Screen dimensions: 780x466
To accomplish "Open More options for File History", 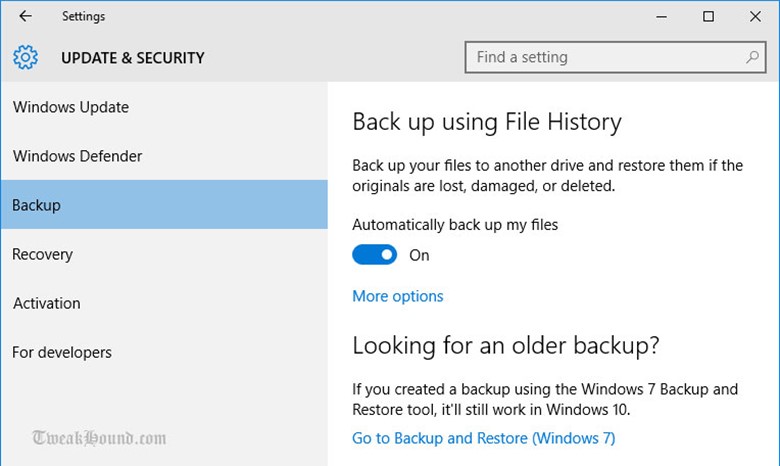I will tap(397, 296).
